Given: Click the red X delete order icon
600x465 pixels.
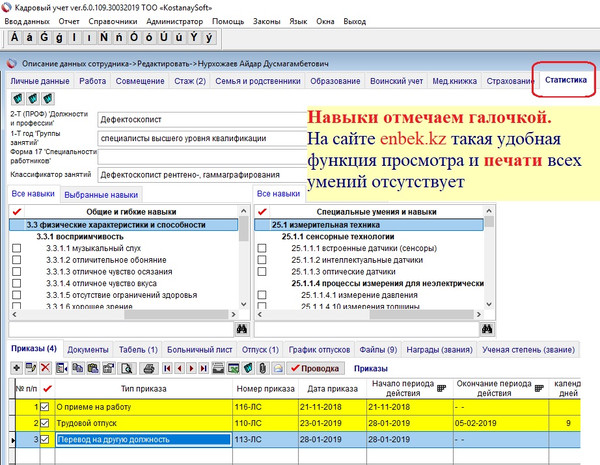Looking at the screenshot, I should pos(45,368).
